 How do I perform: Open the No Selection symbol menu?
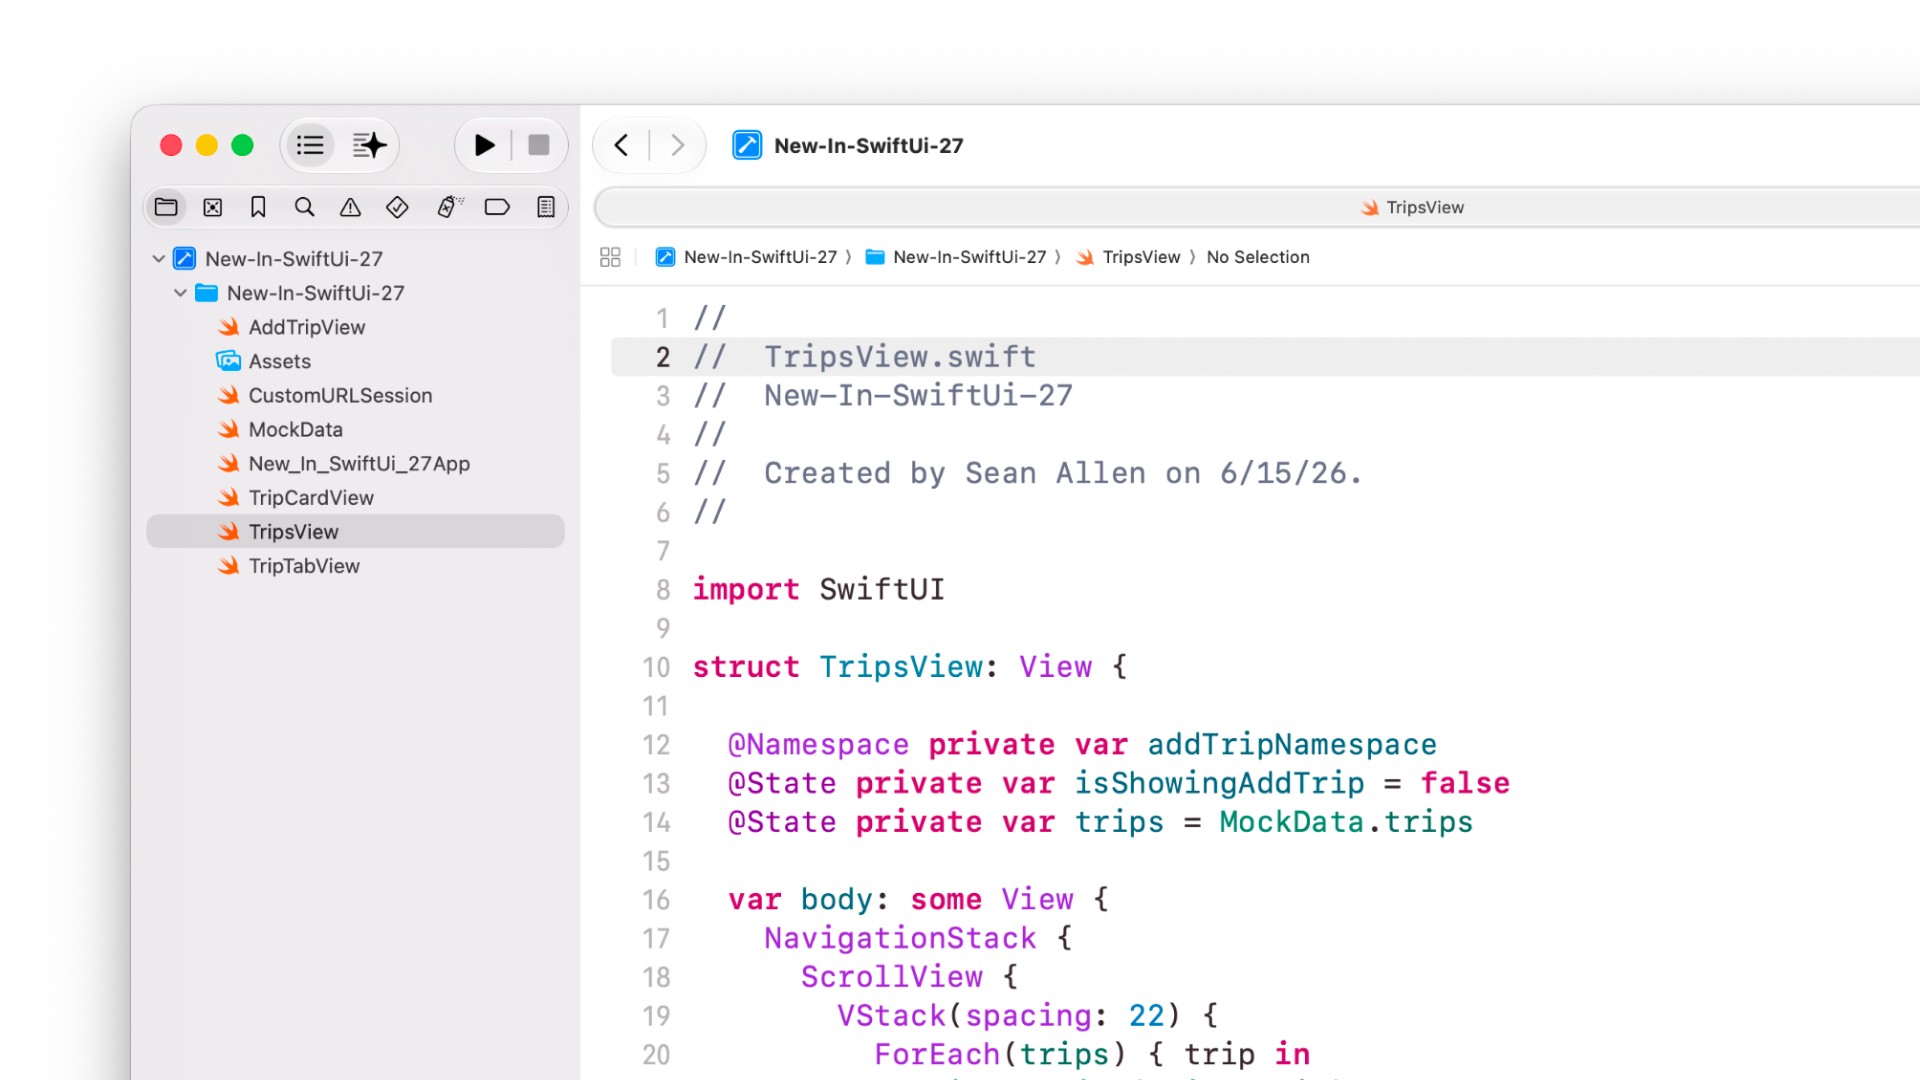tap(1258, 257)
